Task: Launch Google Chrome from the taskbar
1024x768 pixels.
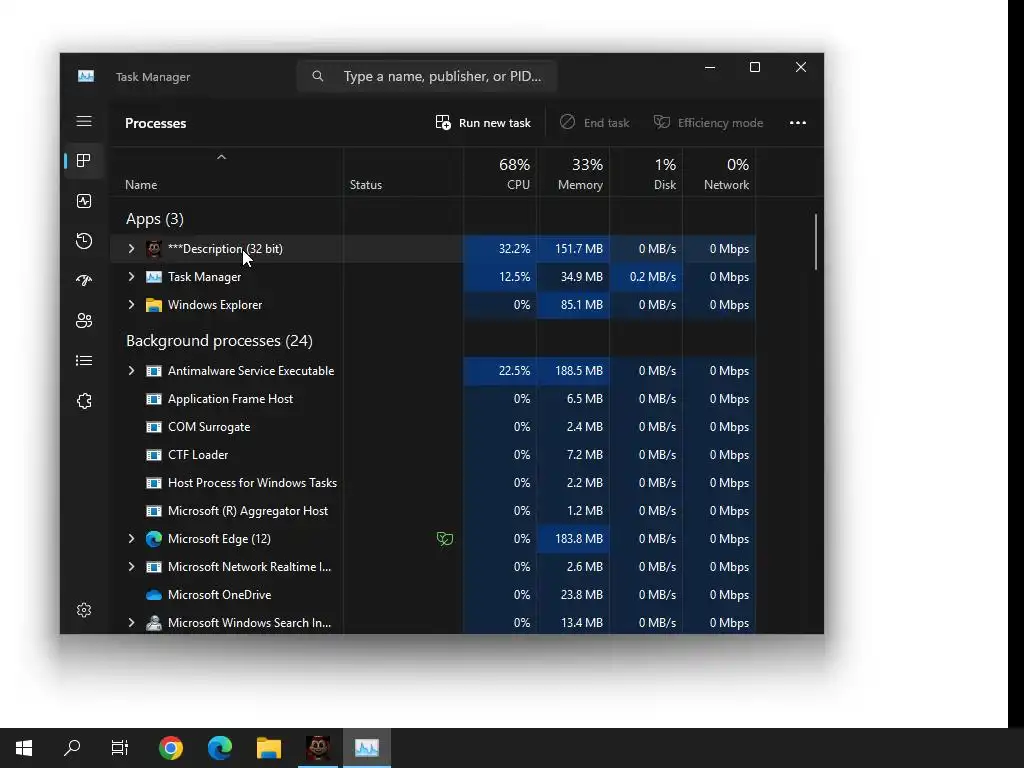Action: click(170, 748)
